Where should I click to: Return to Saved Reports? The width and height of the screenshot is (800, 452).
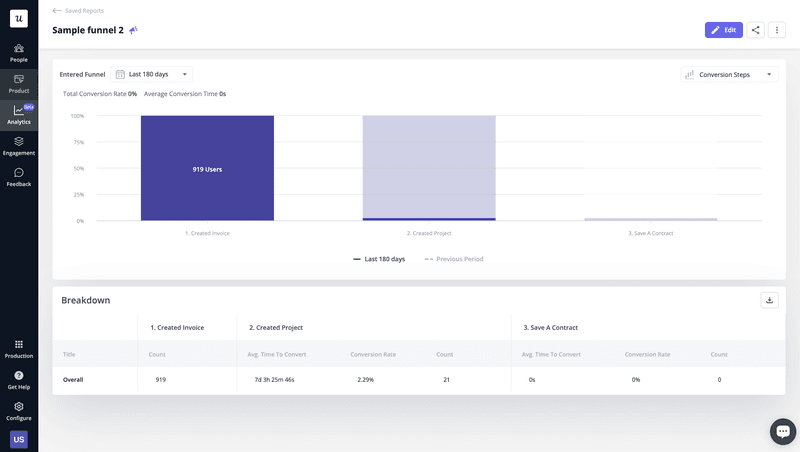coord(84,11)
